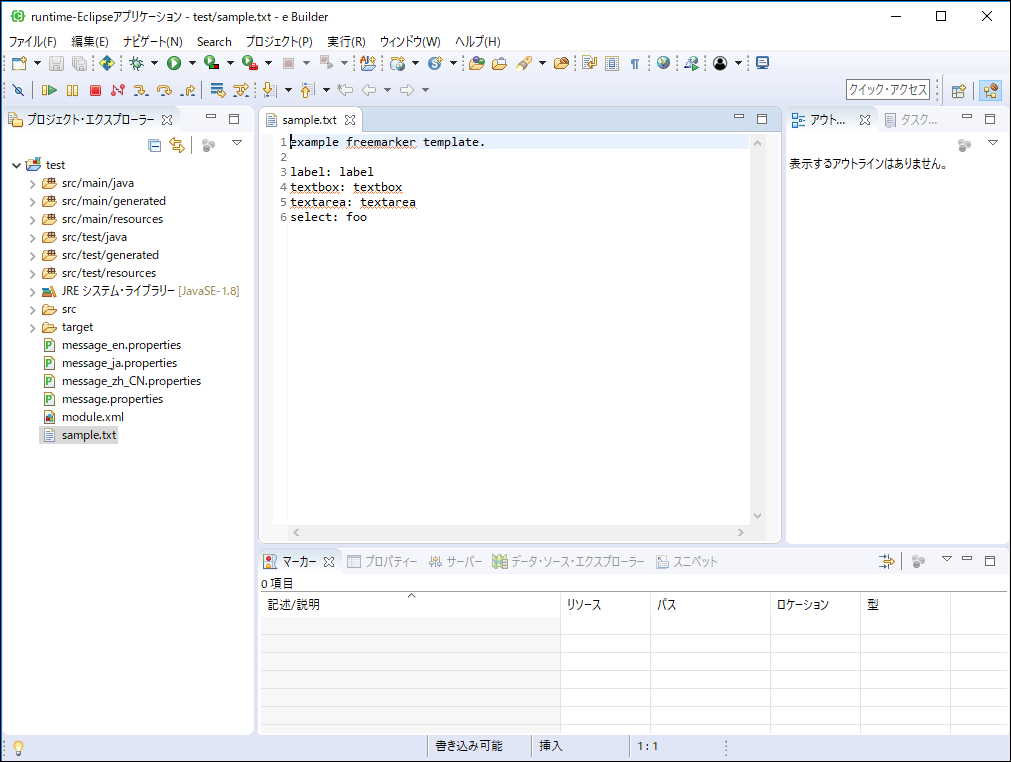Click the クイック・アクセス input field
The image size is (1011, 762).
click(x=888, y=90)
